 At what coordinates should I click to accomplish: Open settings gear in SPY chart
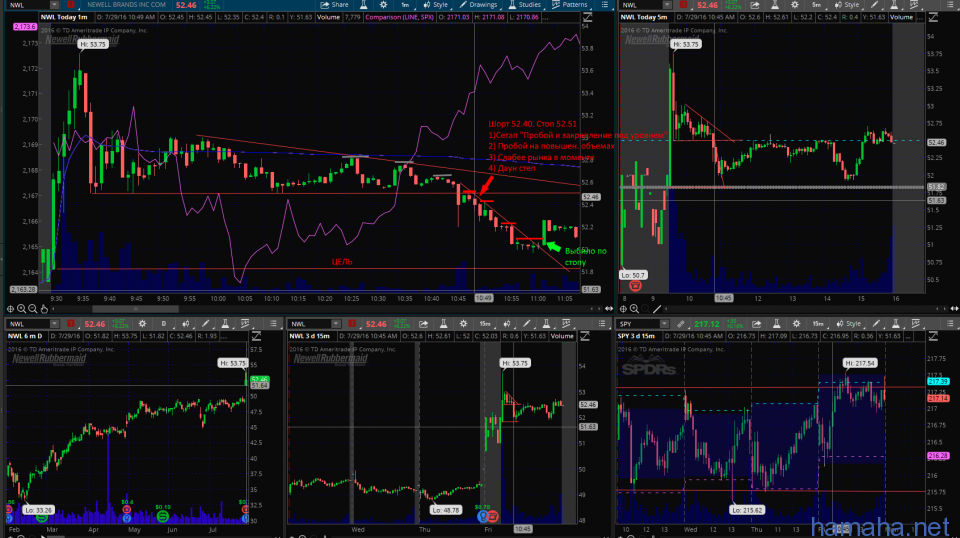click(x=796, y=324)
